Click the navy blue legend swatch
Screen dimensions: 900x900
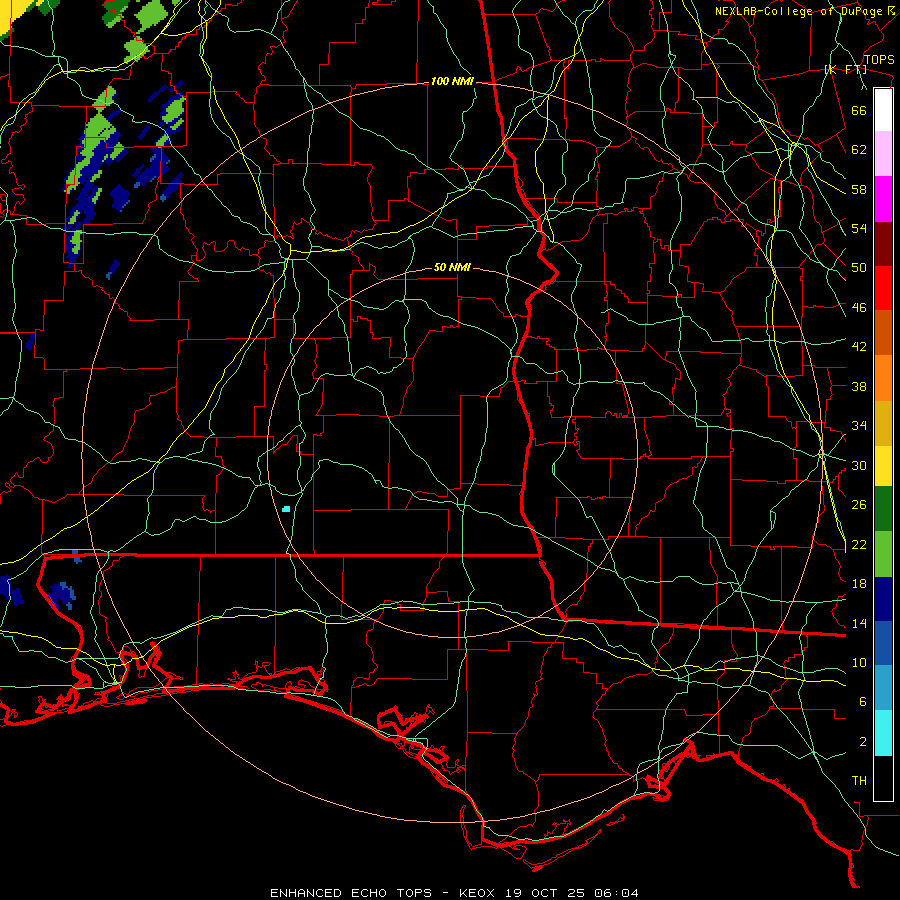coord(883,599)
